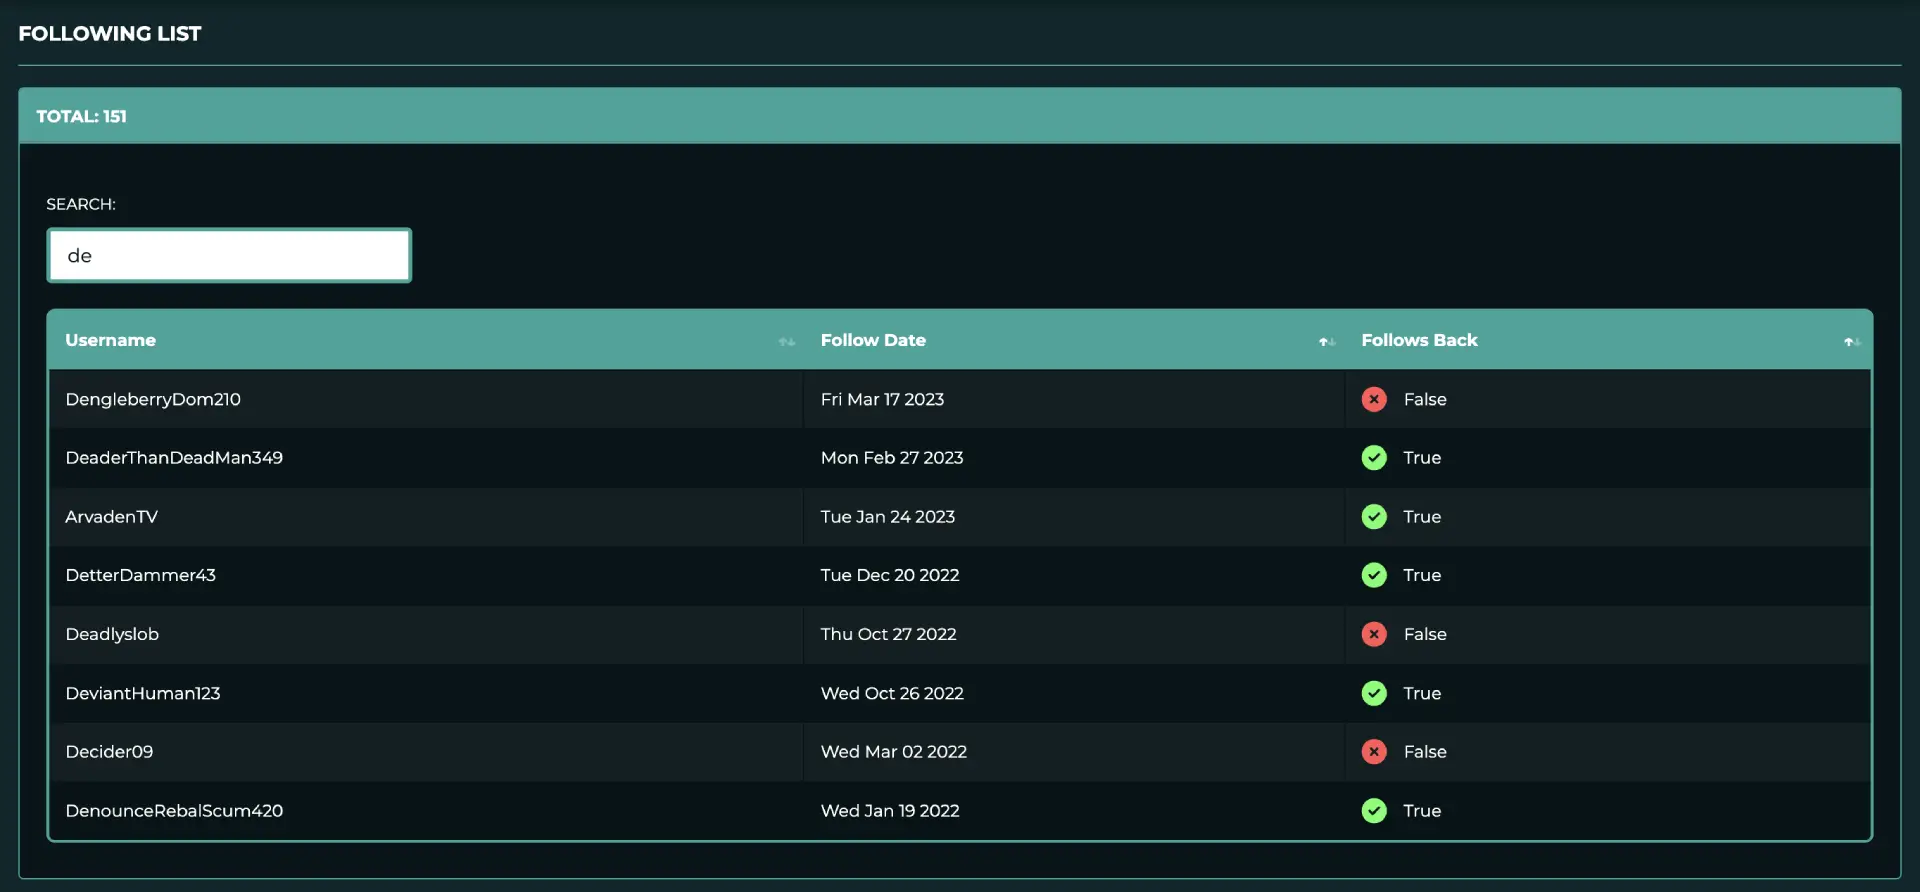Select username Decider09
This screenshot has width=1920, height=892.
[x=109, y=752]
